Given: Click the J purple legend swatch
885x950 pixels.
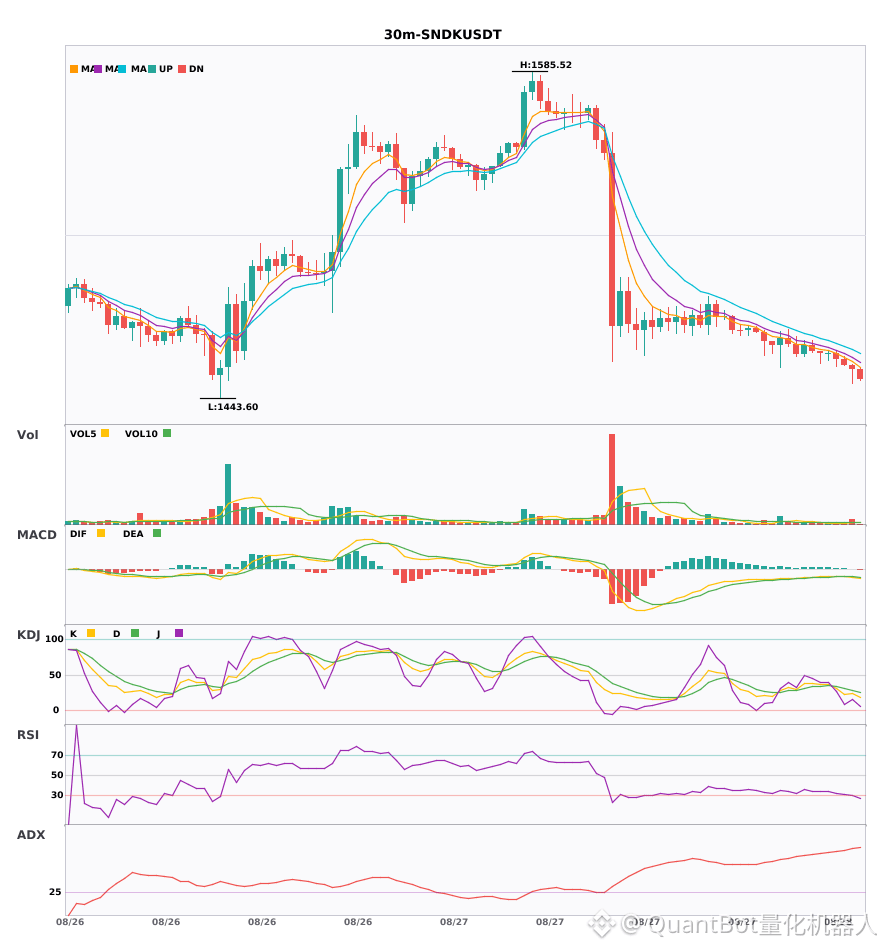Looking at the screenshot, I should point(179,633).
